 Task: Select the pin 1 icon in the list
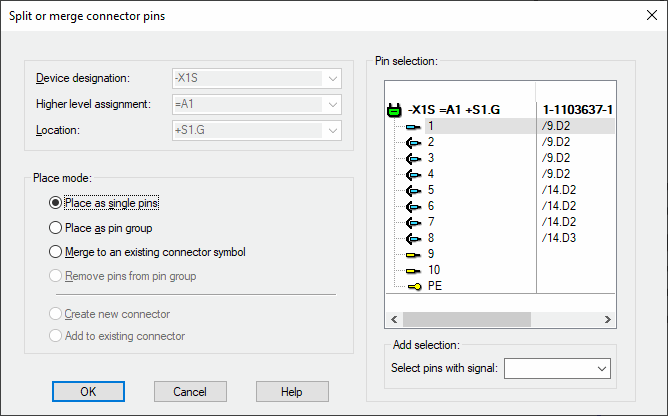point(413,127)
